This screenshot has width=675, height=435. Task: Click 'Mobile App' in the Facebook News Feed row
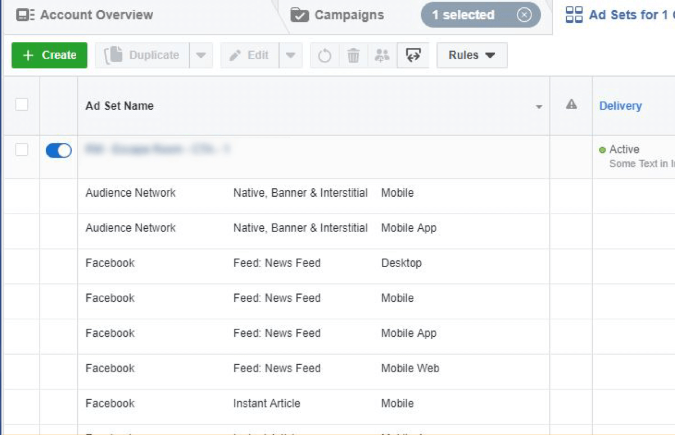pos(409,333)
